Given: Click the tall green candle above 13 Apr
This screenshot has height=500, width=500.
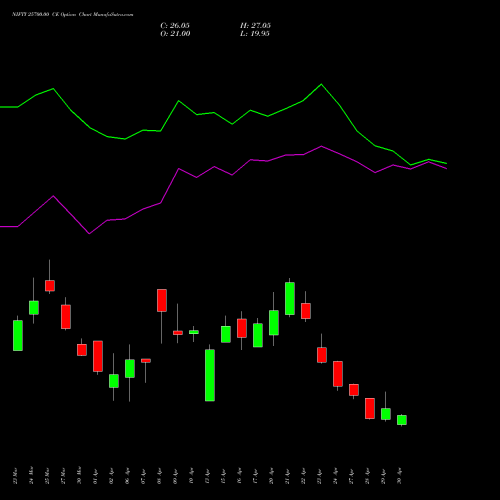Looking at the screenshot, I should click(210, 375).
